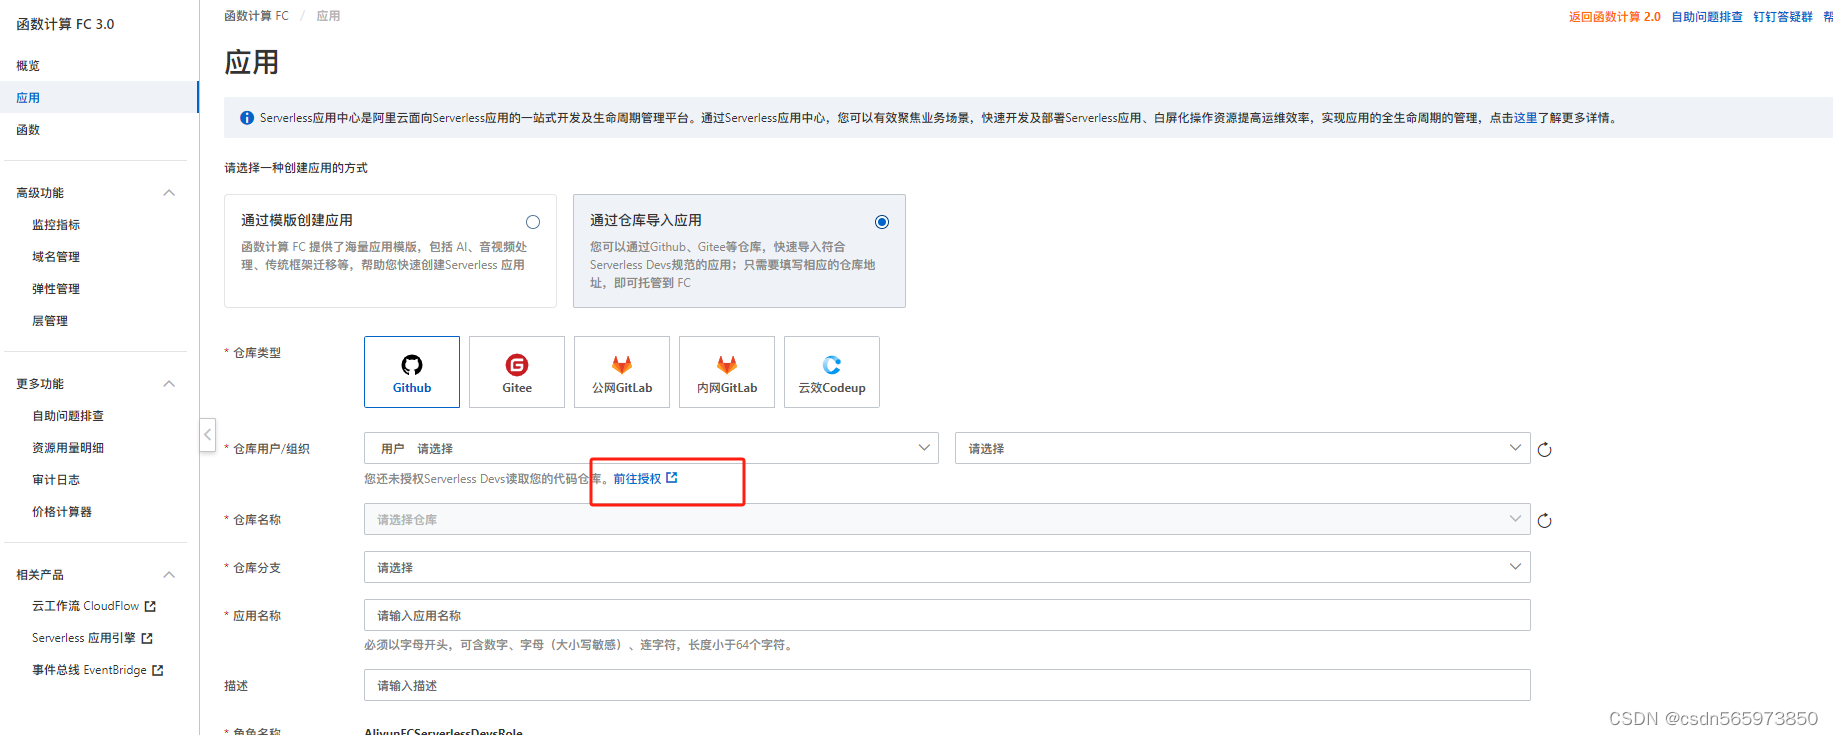Refresh the 仓库用户/组织 list
This screenshot has height=735, width=1833.
(1544, 449)
